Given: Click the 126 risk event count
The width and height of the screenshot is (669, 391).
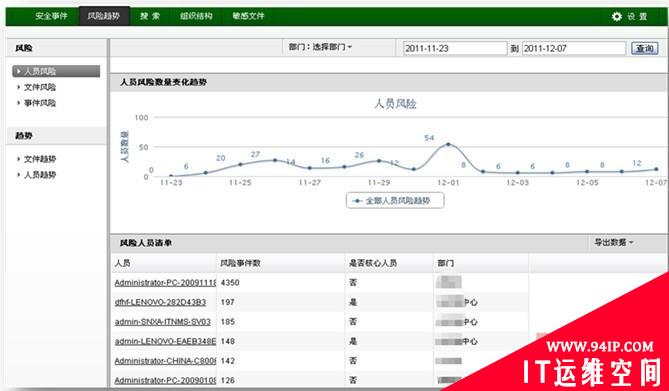Looking at the screenshot, I should click(228, 380).
